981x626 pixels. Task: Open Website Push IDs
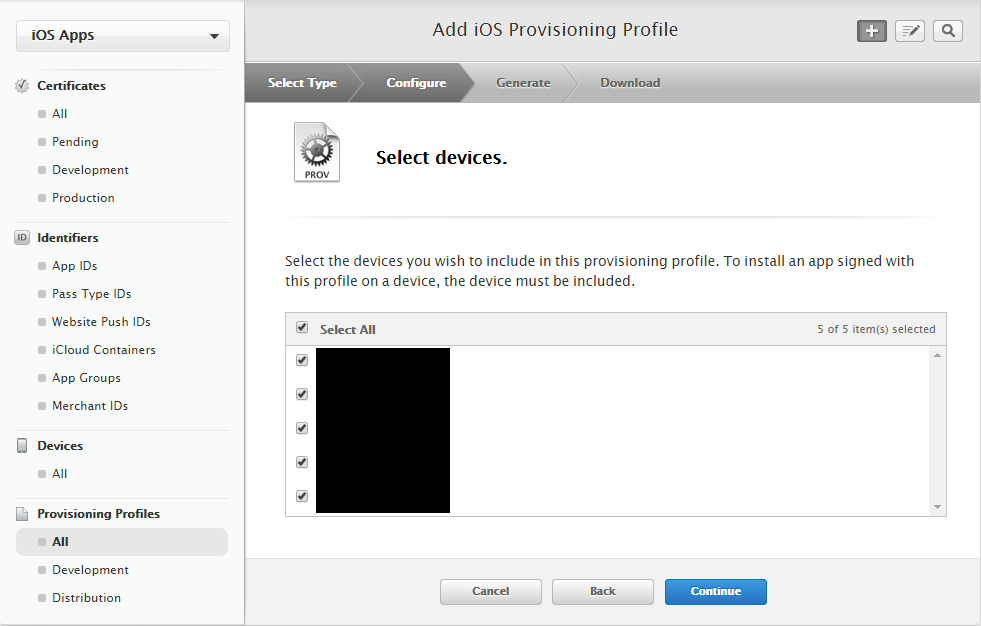pos(101,321)
